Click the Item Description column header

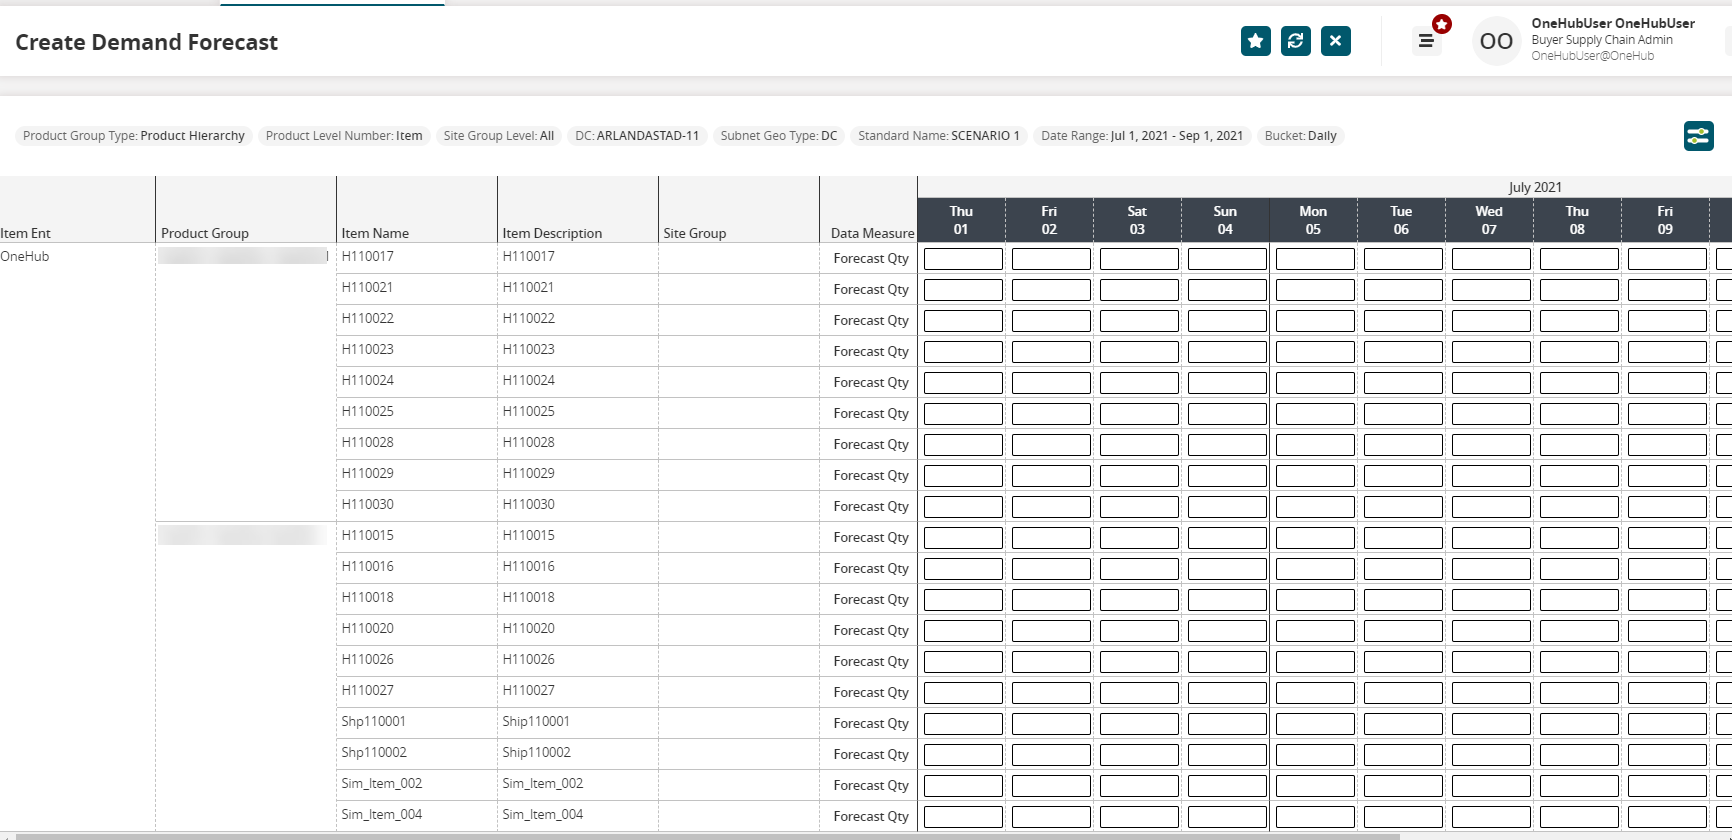click(552, 233)
